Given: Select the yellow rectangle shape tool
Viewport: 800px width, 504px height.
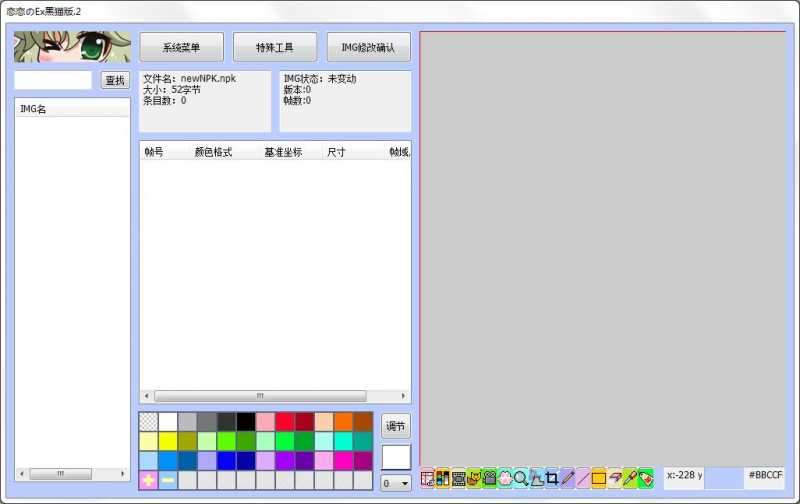Looking at the screenshot, I should tap(598, 478).
